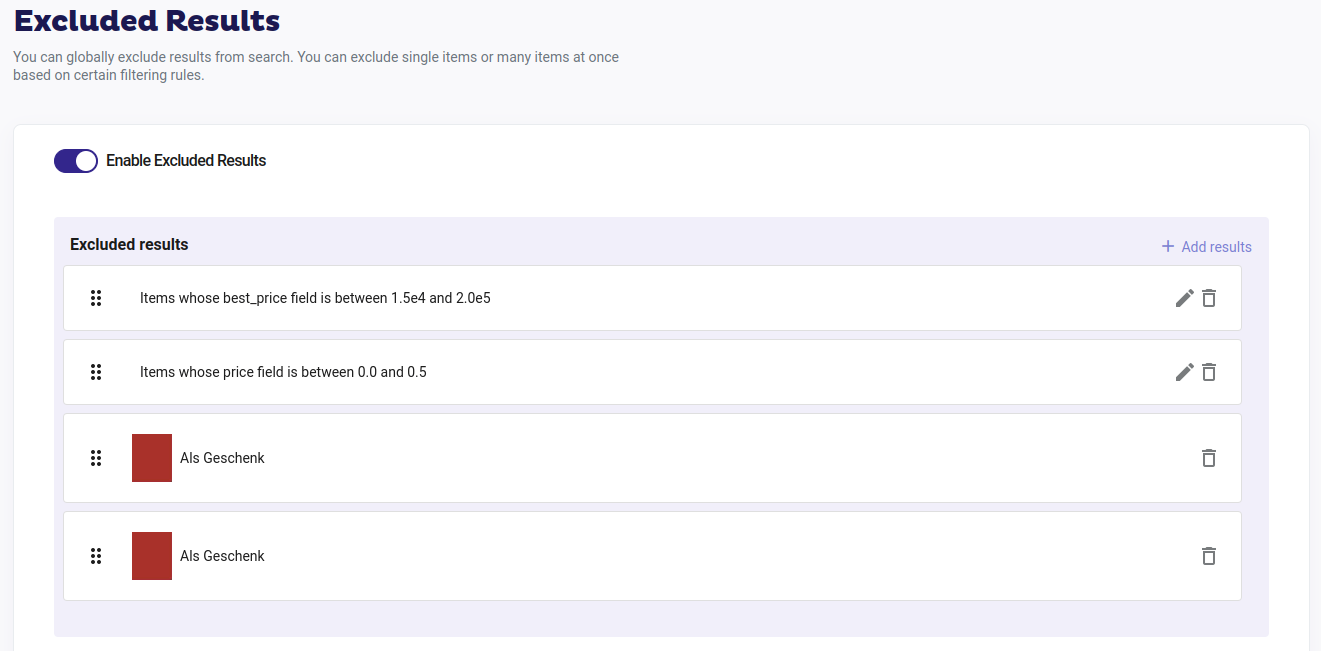Edit the price between 0.0 and 0.5 rule
Image resolution: width=1321 pixels, height=651 pixels.
1184,372
